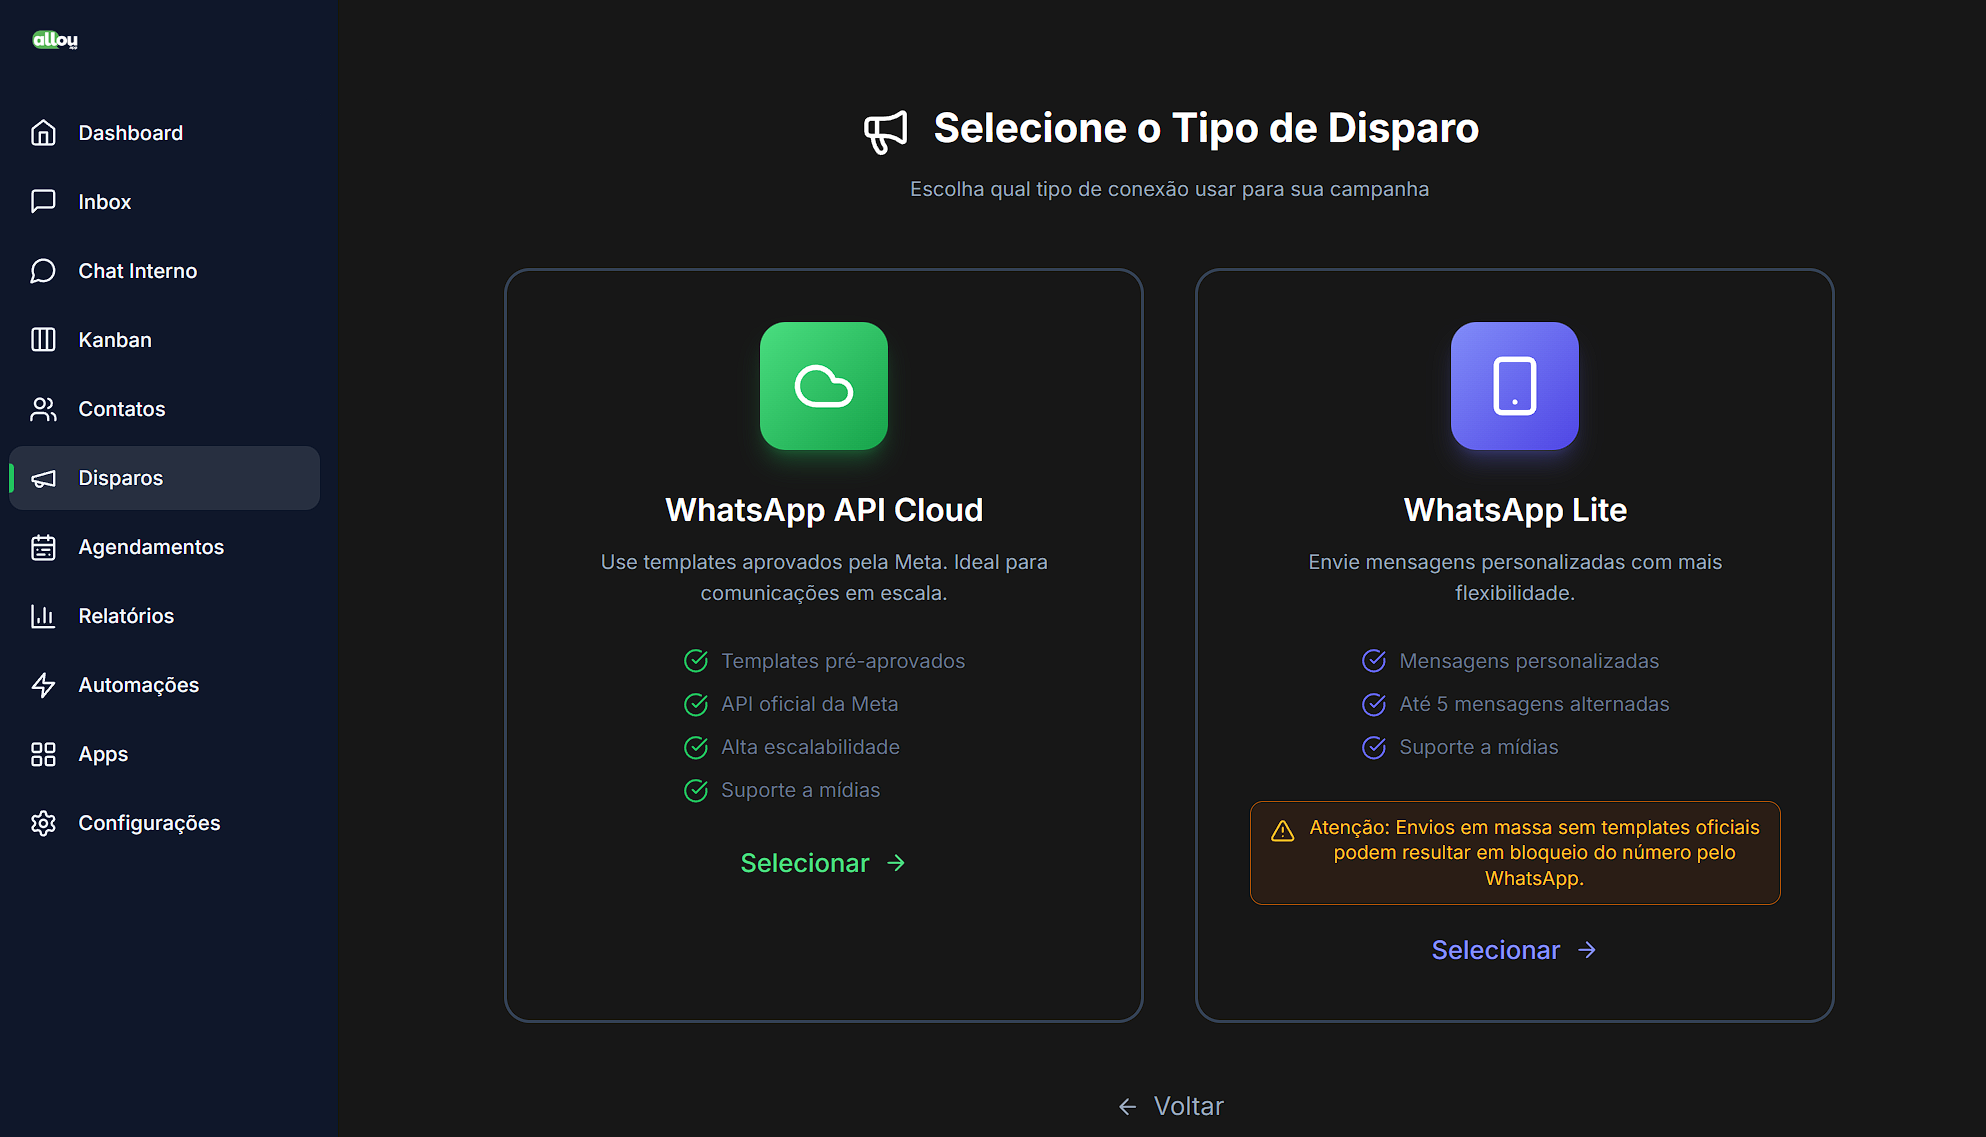Click the WhatsApp Lite card title
This screenshot has width=1986, height=1137.
(x=1515, y=510)
